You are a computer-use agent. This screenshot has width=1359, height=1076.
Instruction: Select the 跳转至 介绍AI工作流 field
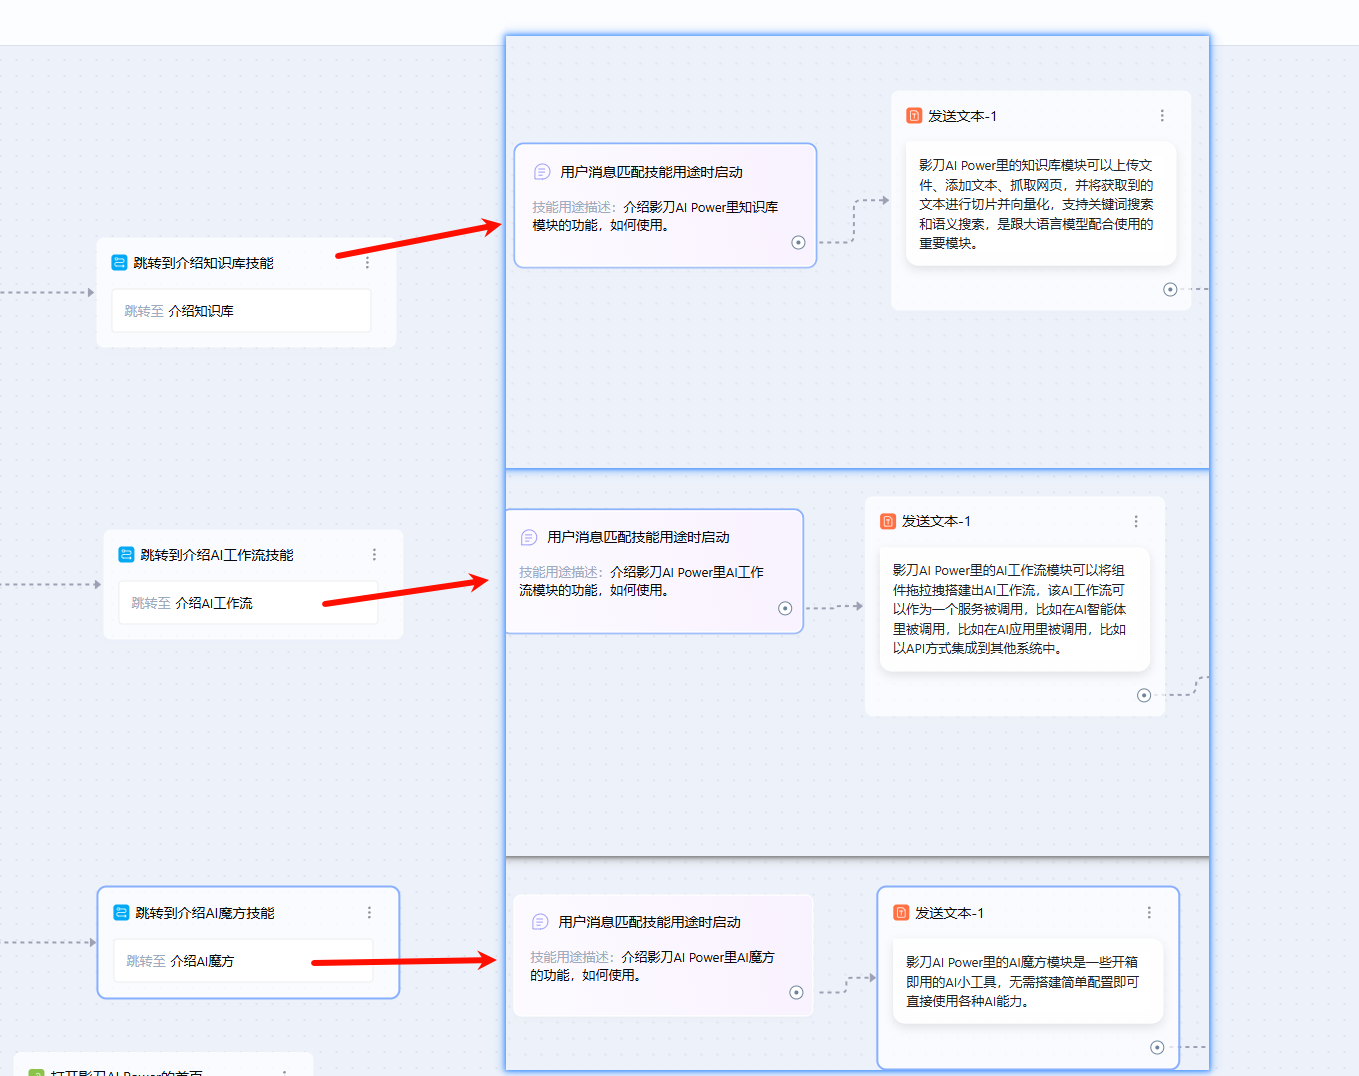point(248,603)
